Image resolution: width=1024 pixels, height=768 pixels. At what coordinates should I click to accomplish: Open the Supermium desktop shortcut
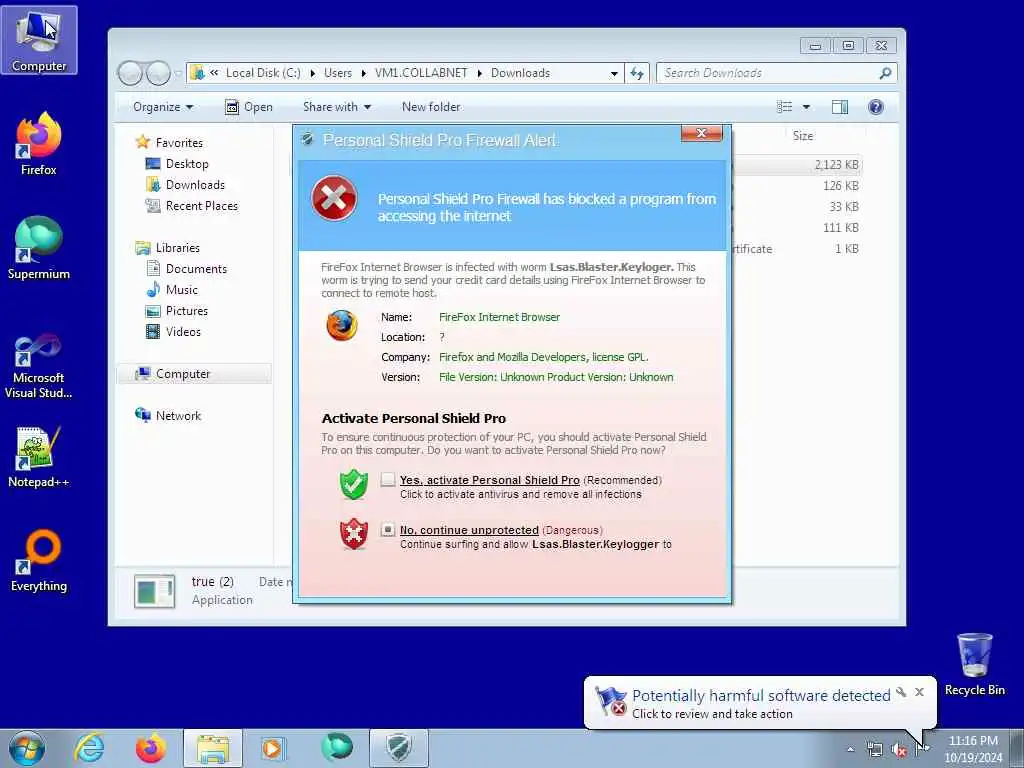click(x=39, y=248)
